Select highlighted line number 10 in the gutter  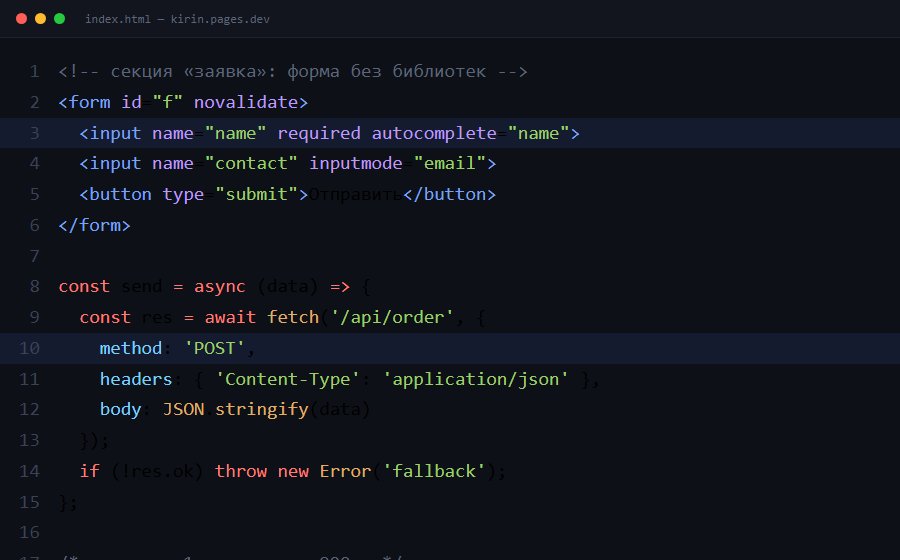point(29,348)
